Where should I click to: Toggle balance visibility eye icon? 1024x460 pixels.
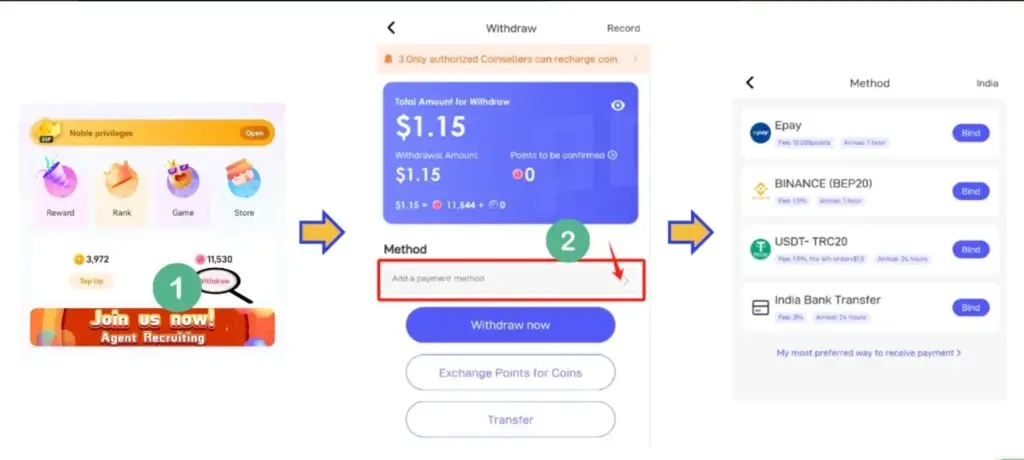(618, 105)
